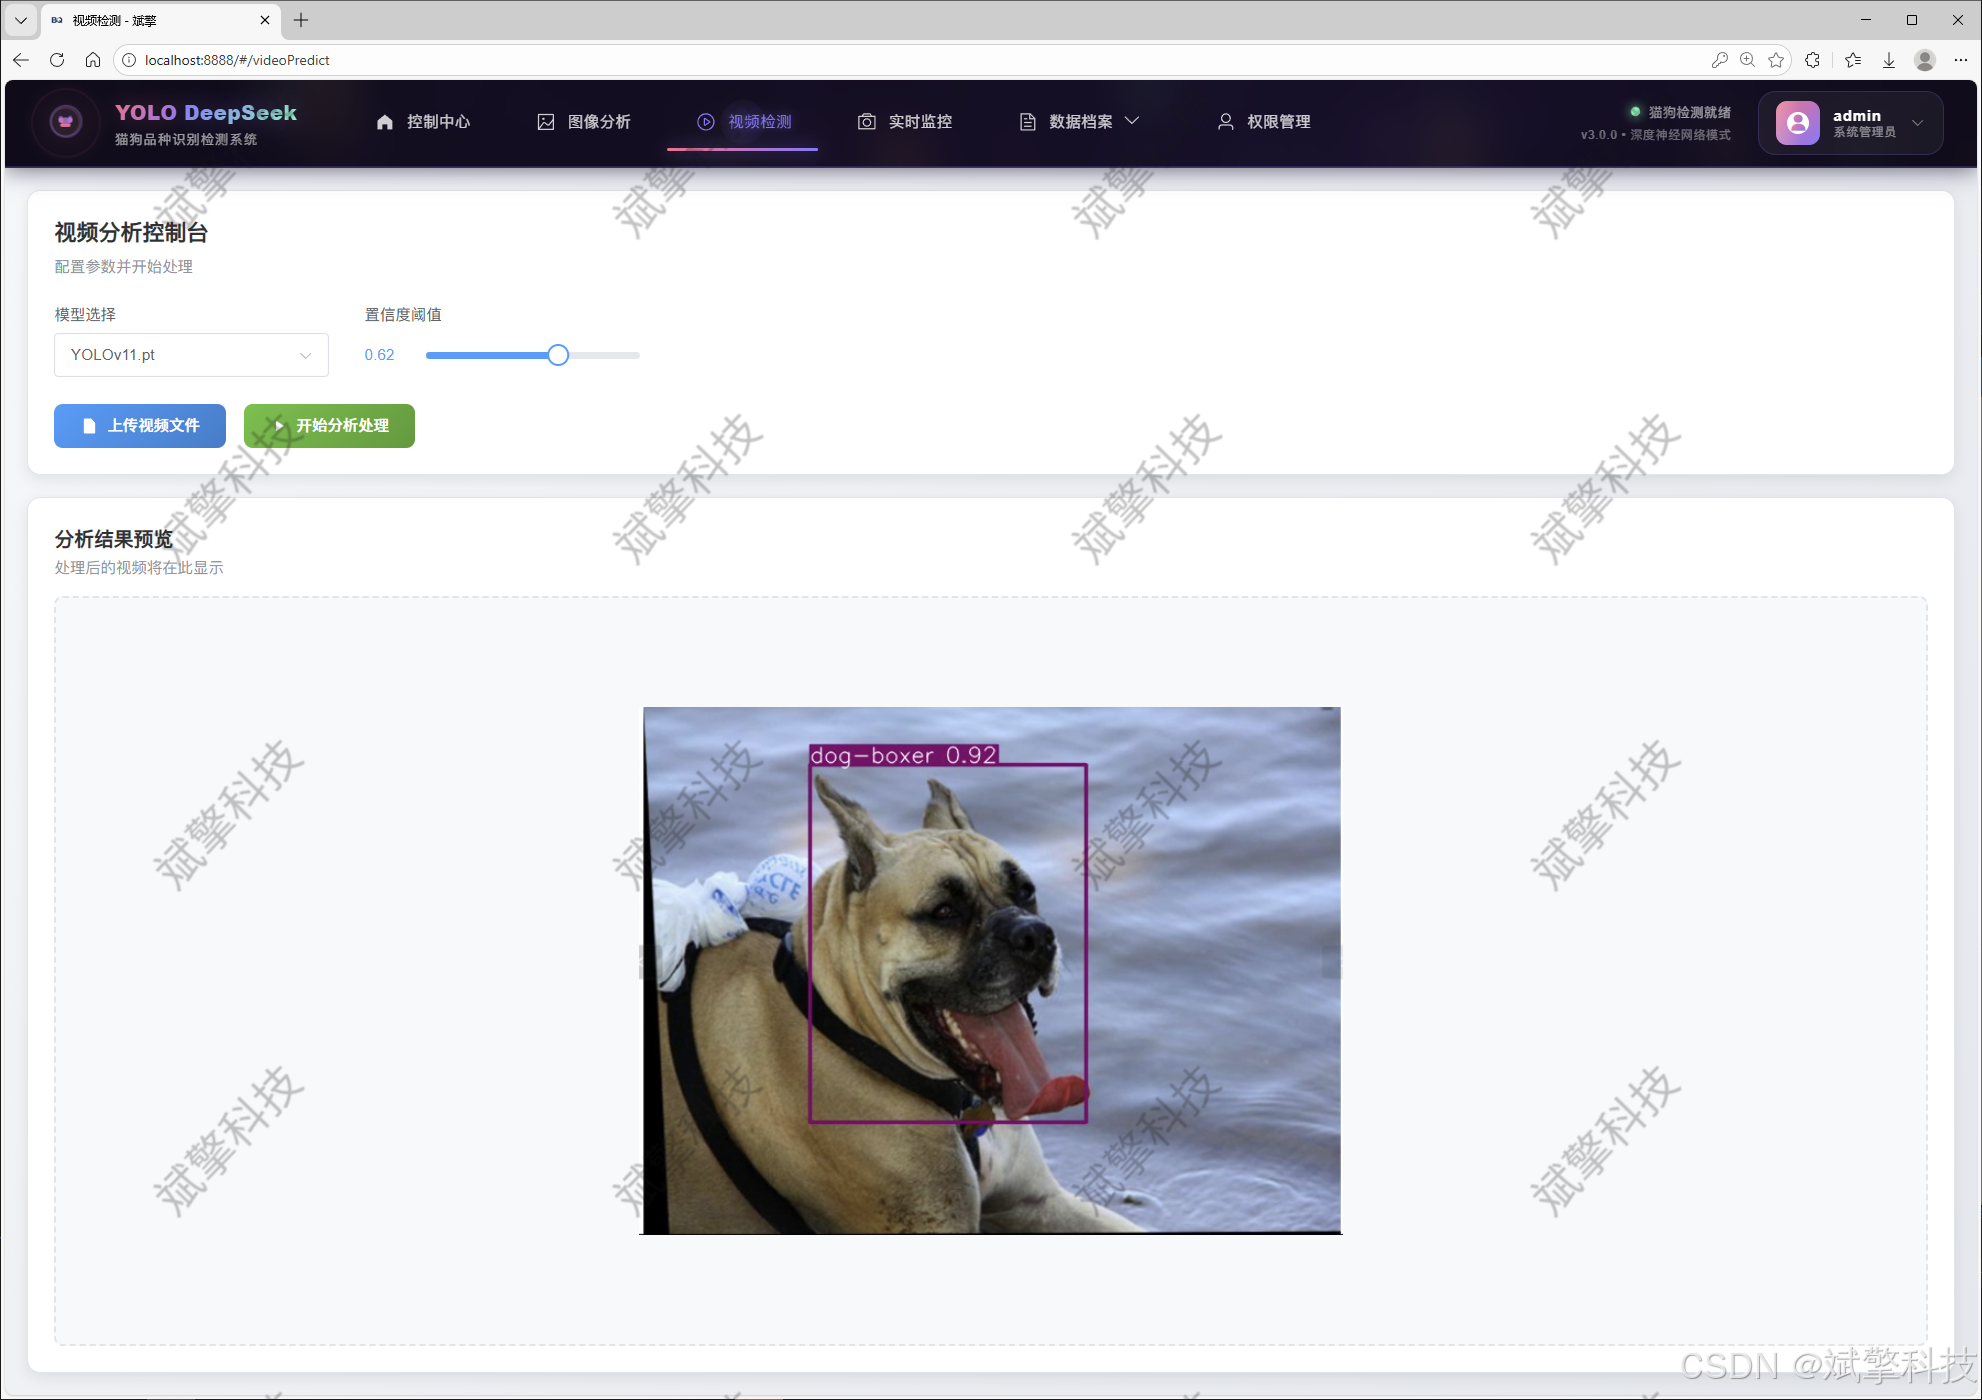Click the detected dog-boxer video preview
Viewport: 1982px width, 1400px height.
tap(991, 970)
